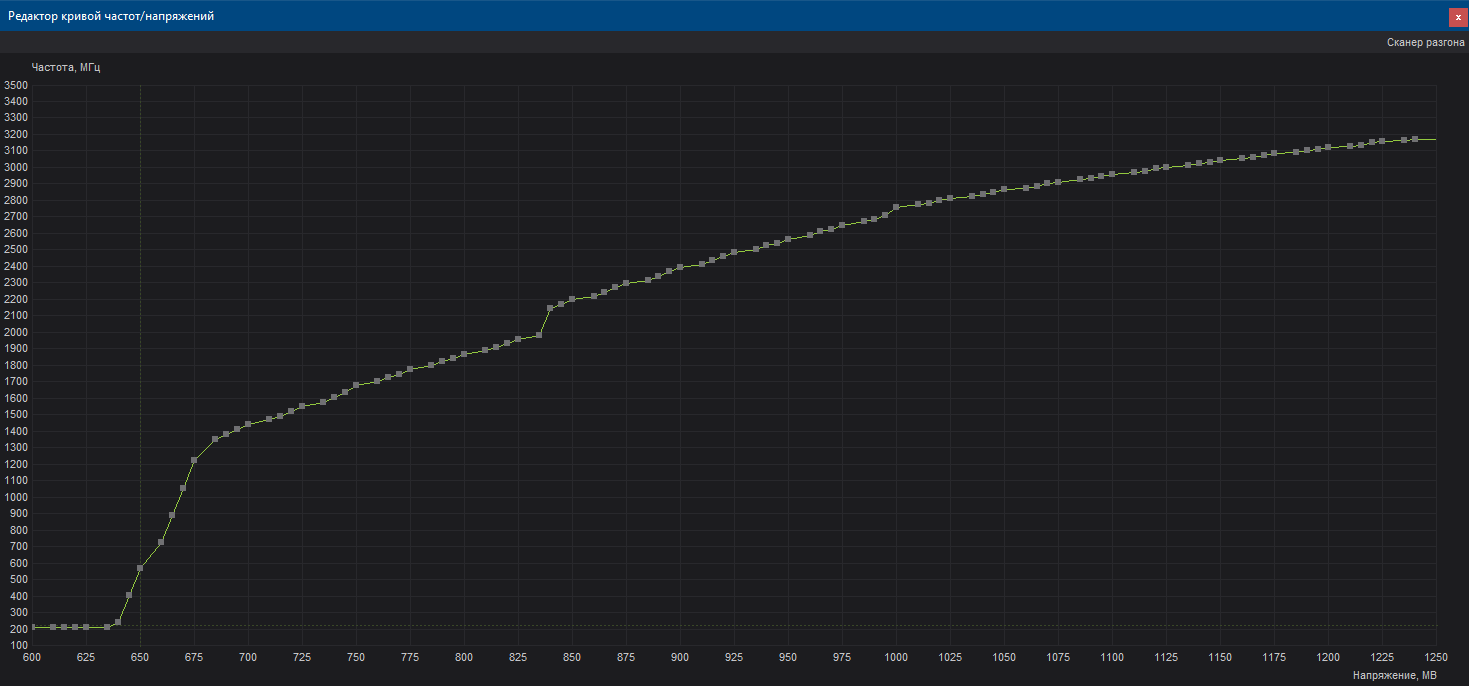Click the Редактор кривой частот/напряжений title bar
Screen dimensions: 1469x686
coord(600,17)
